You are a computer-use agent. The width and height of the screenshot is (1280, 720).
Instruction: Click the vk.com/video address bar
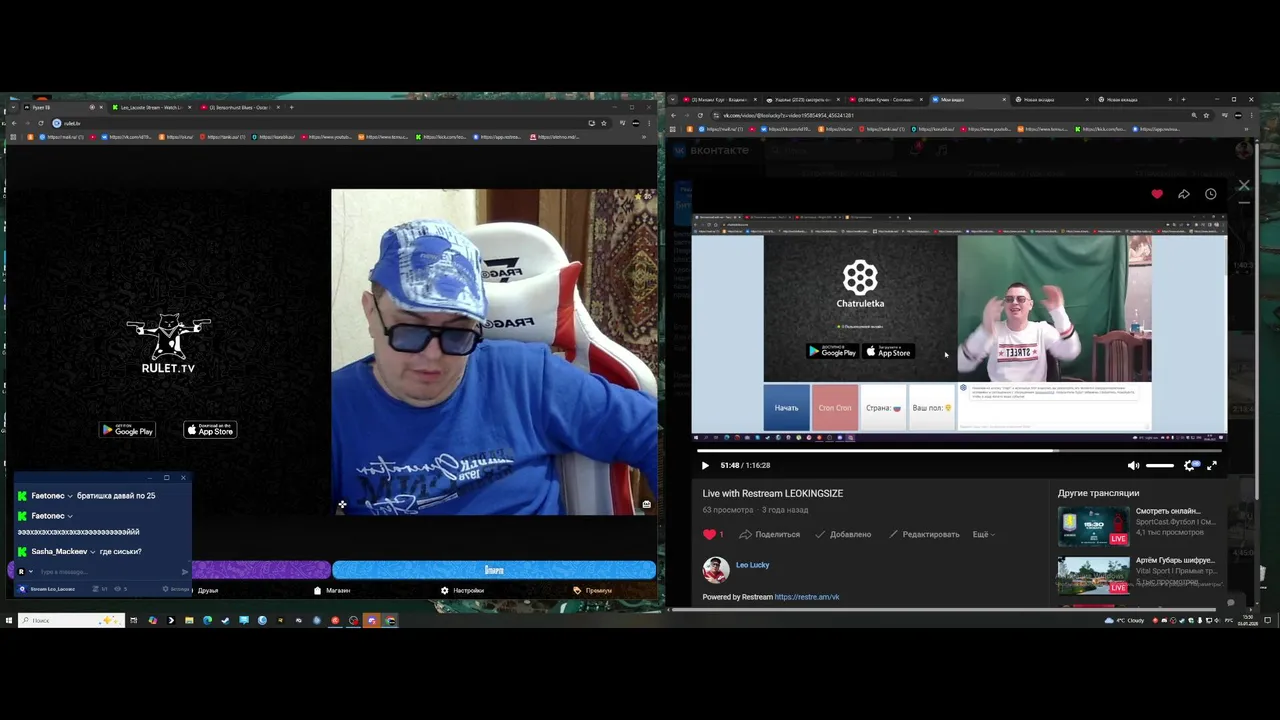coord(950,115)
